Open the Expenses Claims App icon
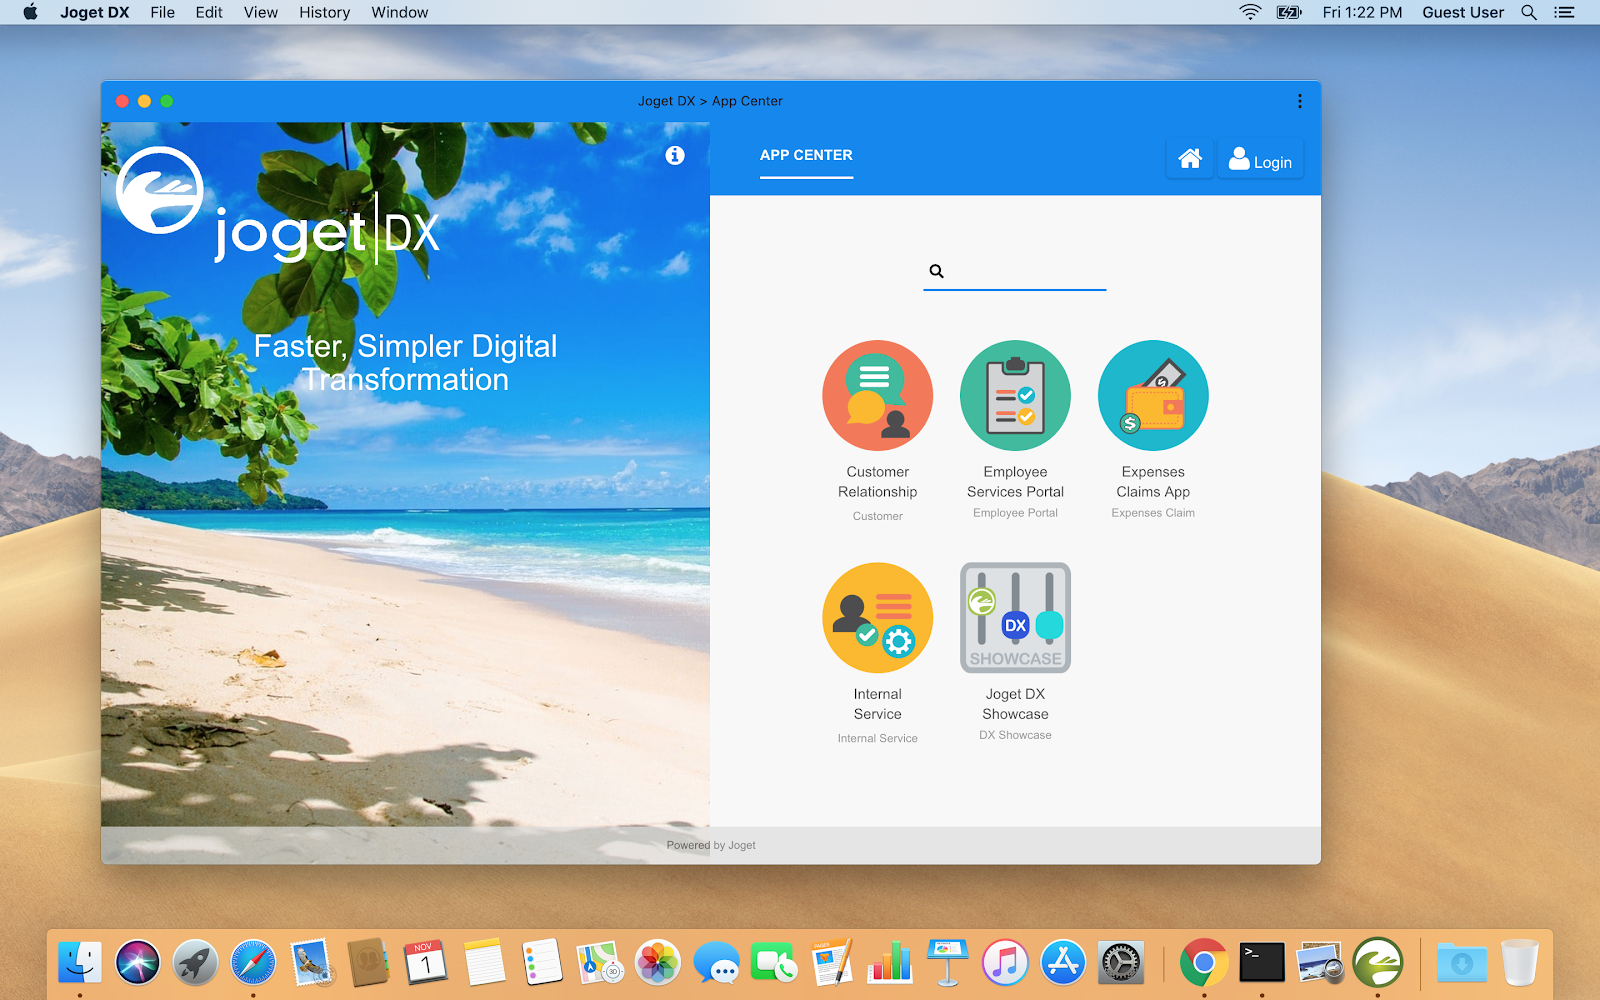 [x=1153, y=396]
